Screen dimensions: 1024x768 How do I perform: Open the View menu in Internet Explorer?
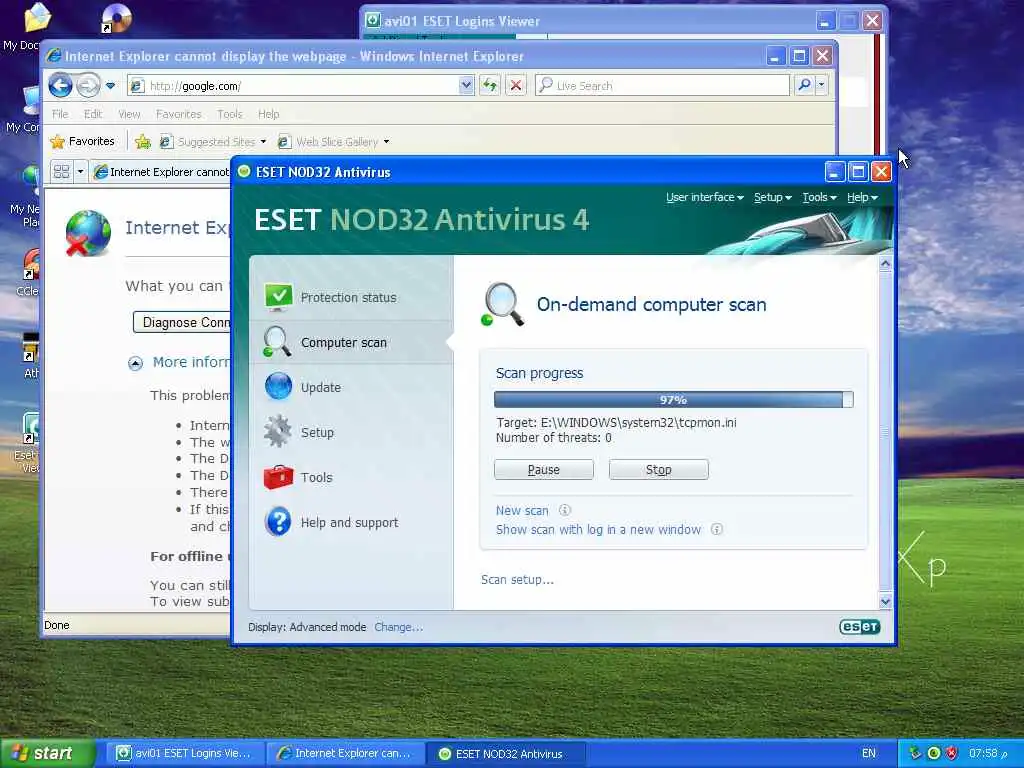129,114
